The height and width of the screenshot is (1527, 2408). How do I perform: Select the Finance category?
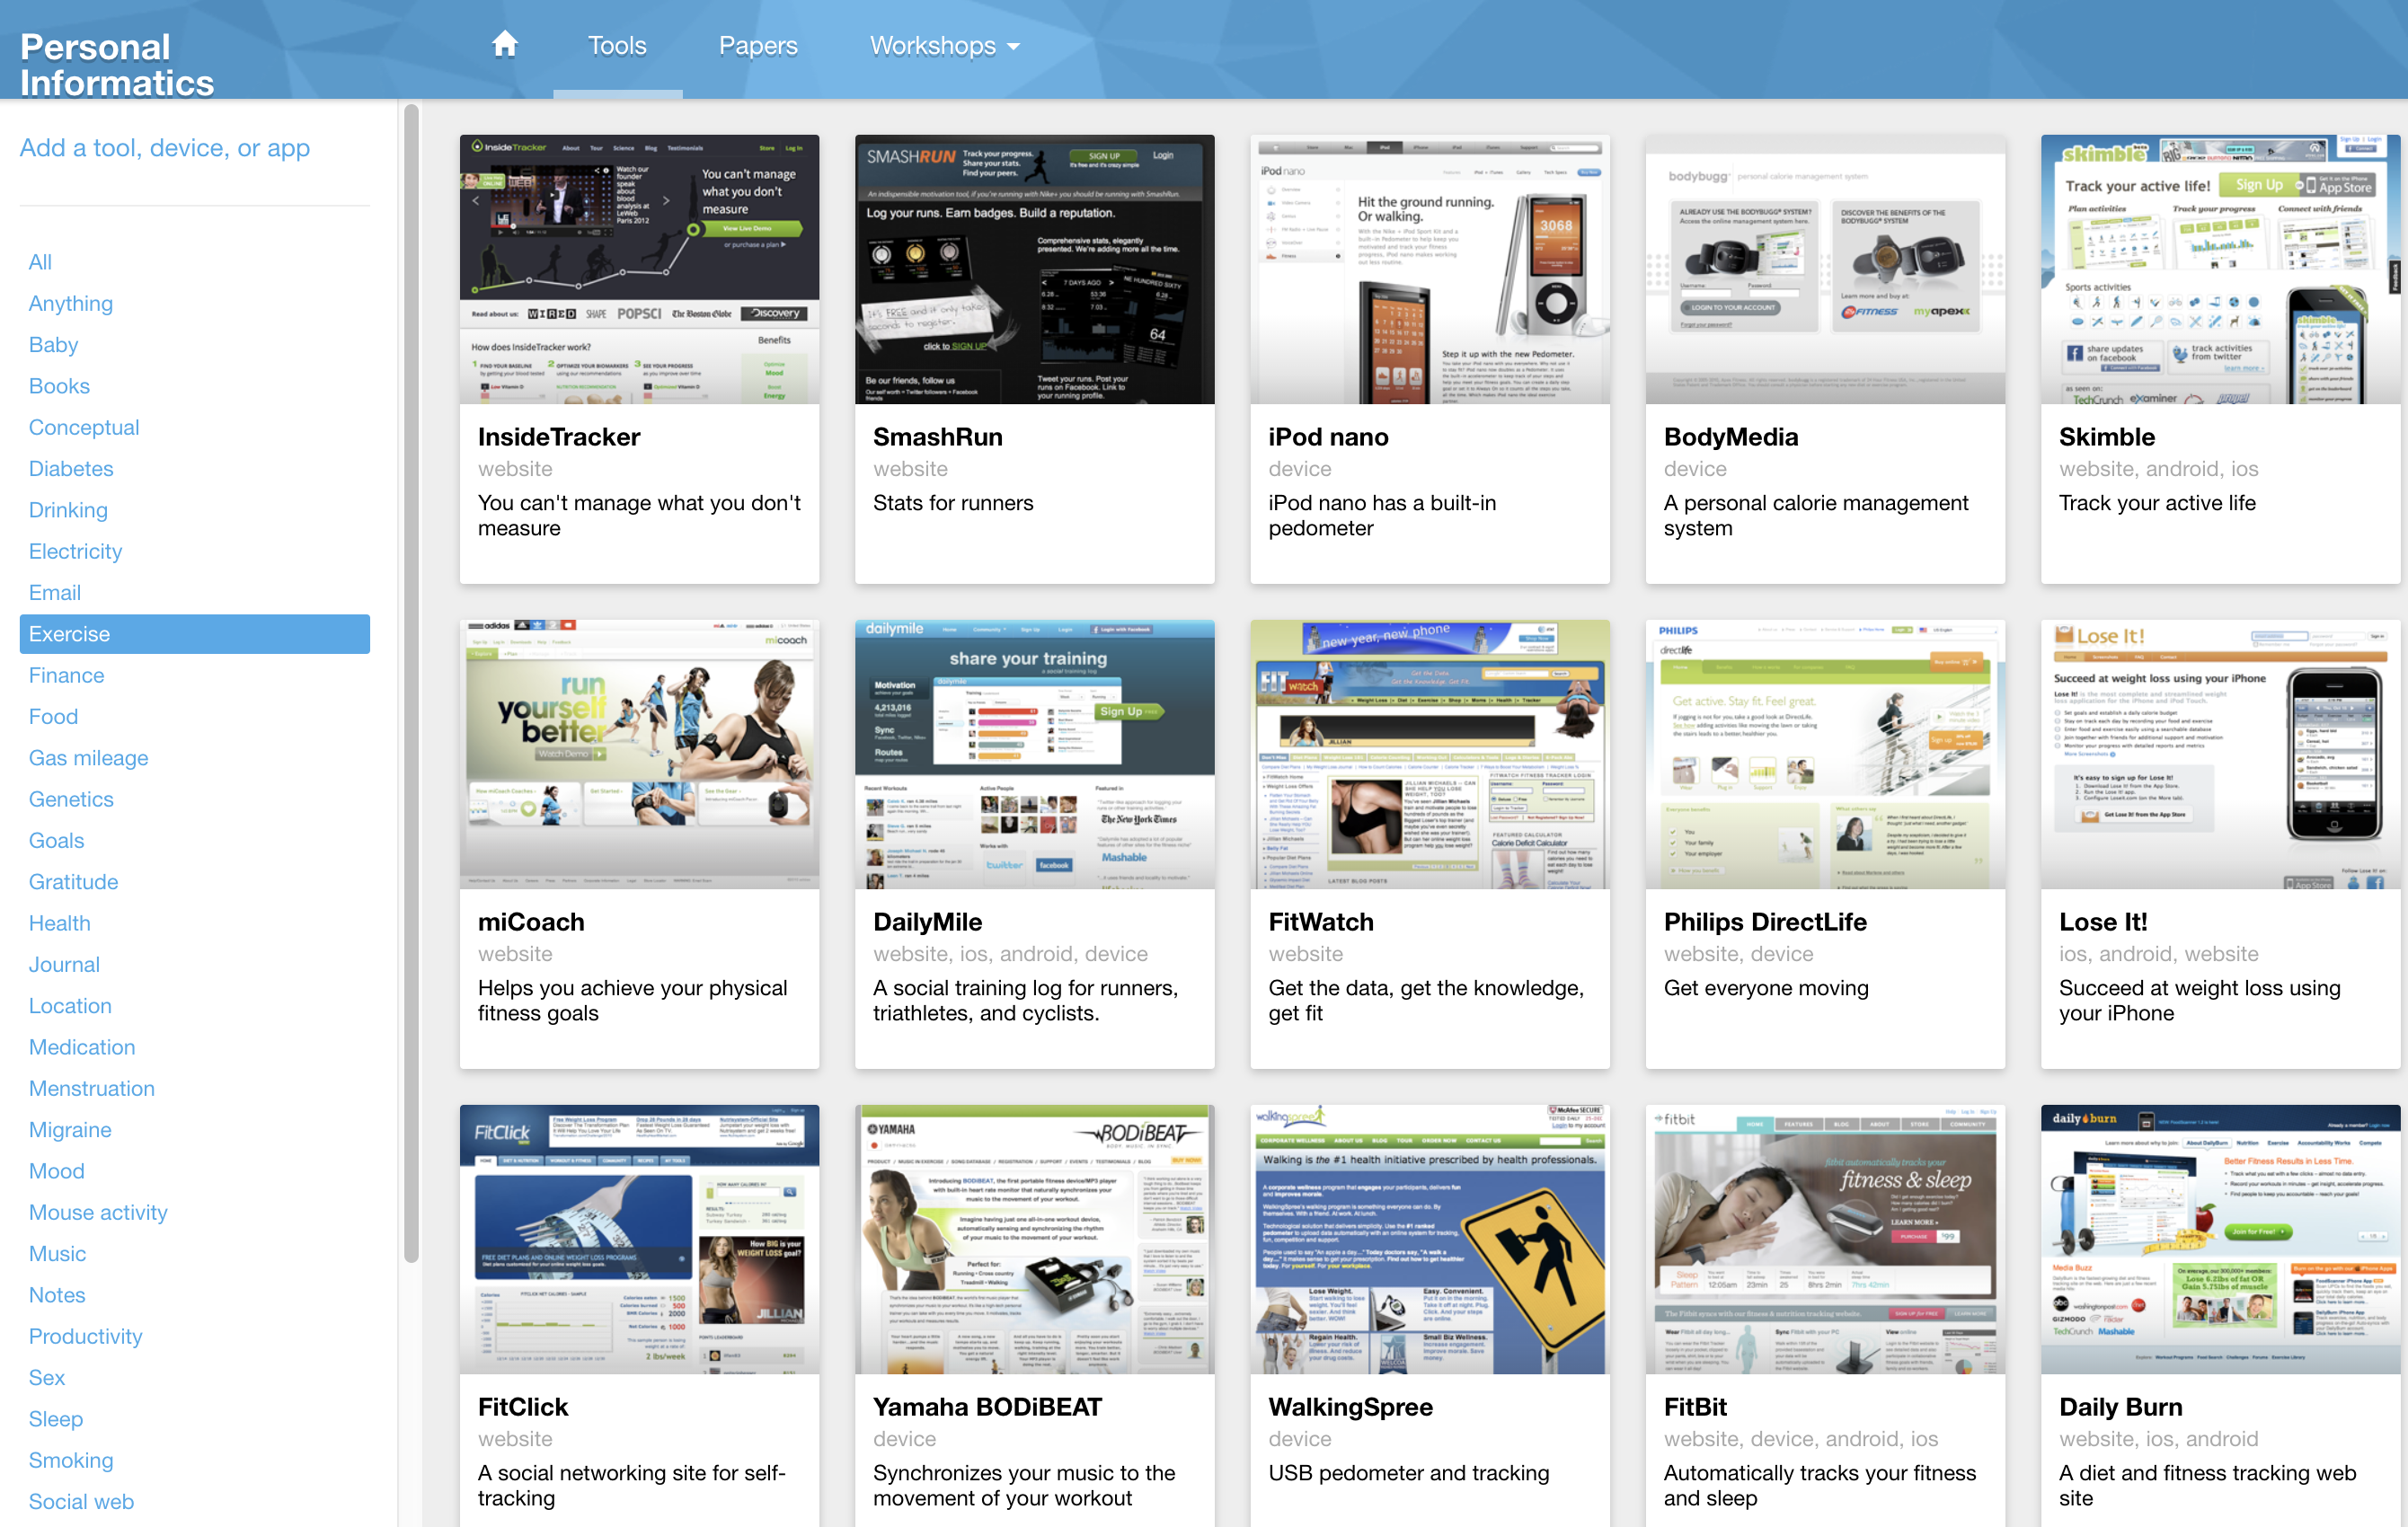coord(66,675)
